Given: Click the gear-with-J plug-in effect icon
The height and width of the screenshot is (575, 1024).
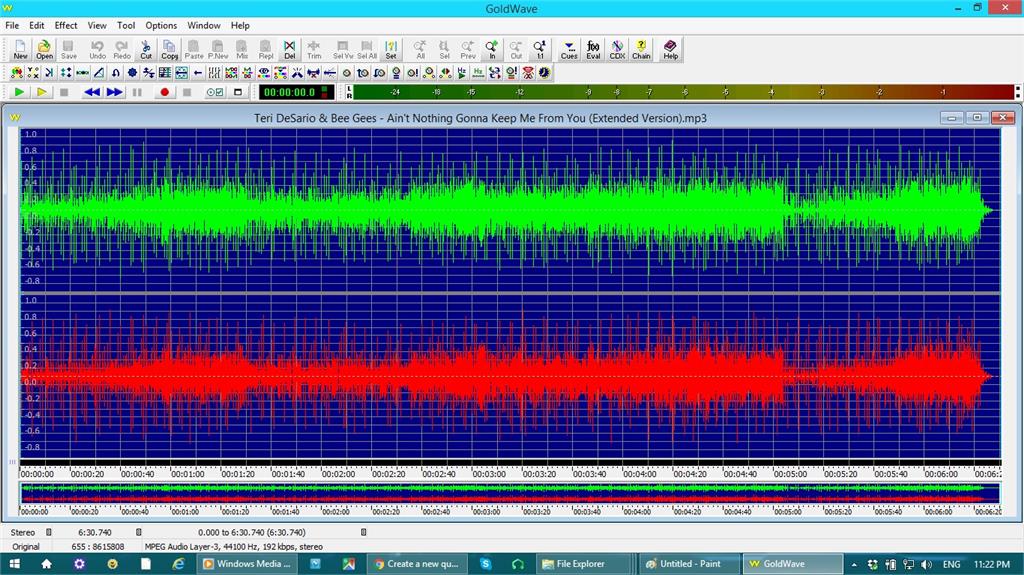Looking at the screenshot, I should click(x=544, y=73).
